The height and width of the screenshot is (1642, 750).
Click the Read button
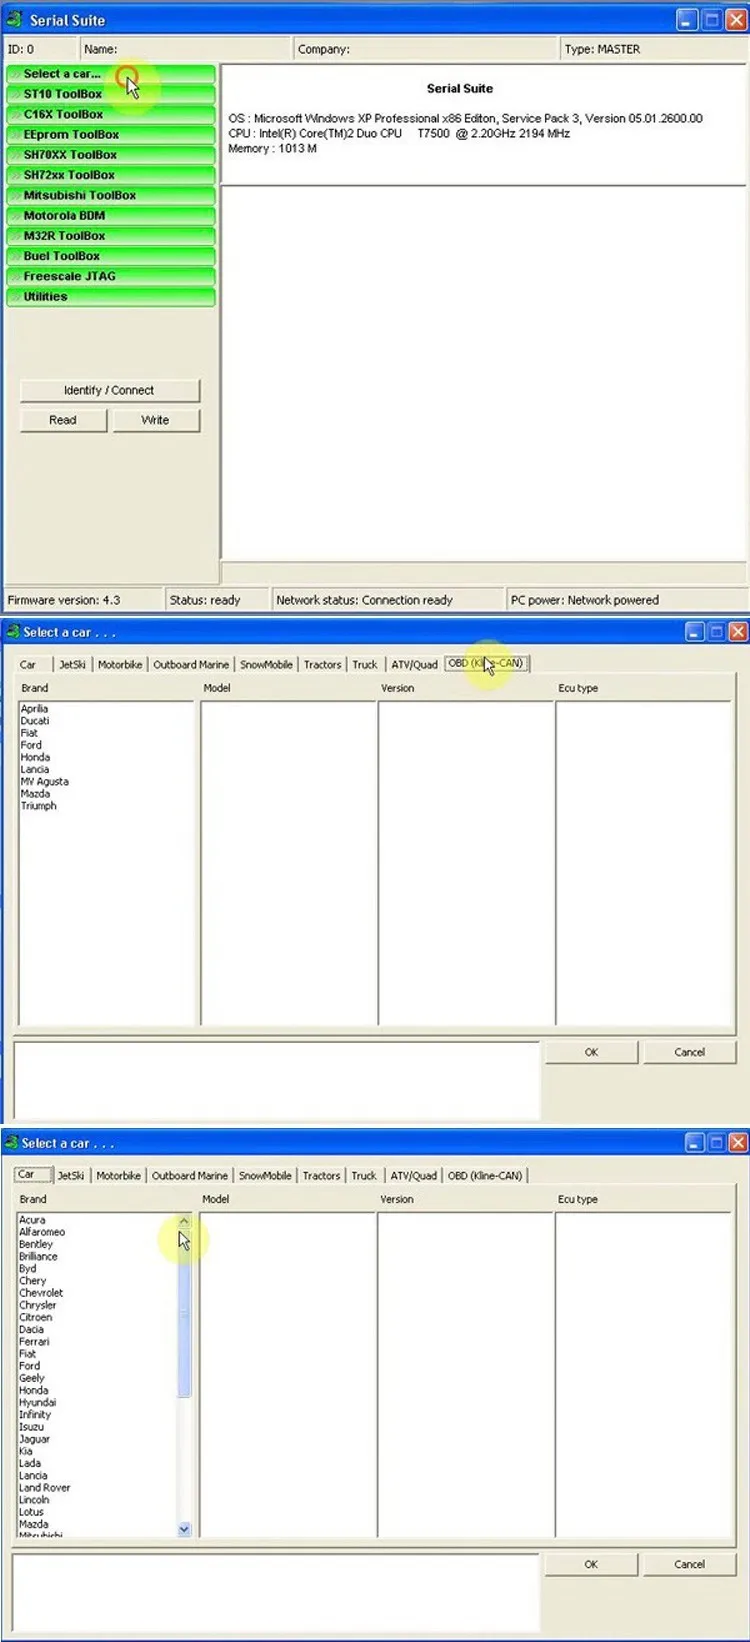pyautogui.click(x=63, y=420)
